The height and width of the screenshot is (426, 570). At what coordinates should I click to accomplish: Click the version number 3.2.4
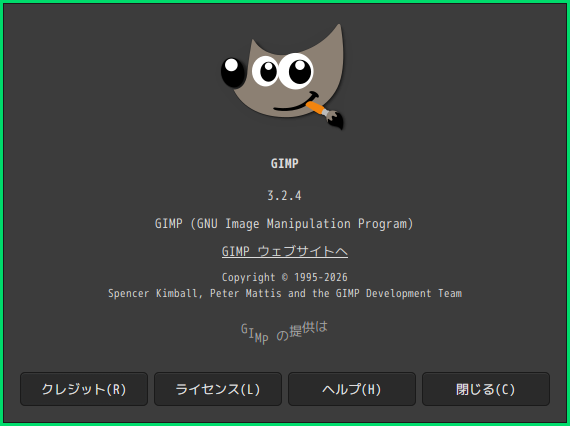pyautogui.click(x=284, y=196)
